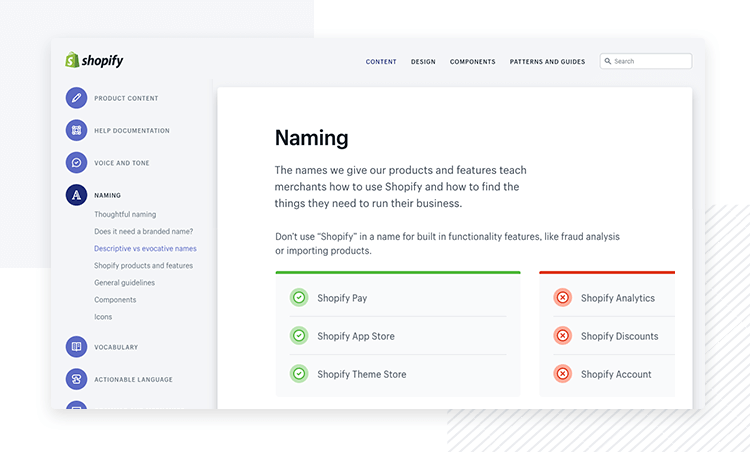Click the Shopify App Store example text
This screenshot has height=452, width=750.
coord(356,336)
